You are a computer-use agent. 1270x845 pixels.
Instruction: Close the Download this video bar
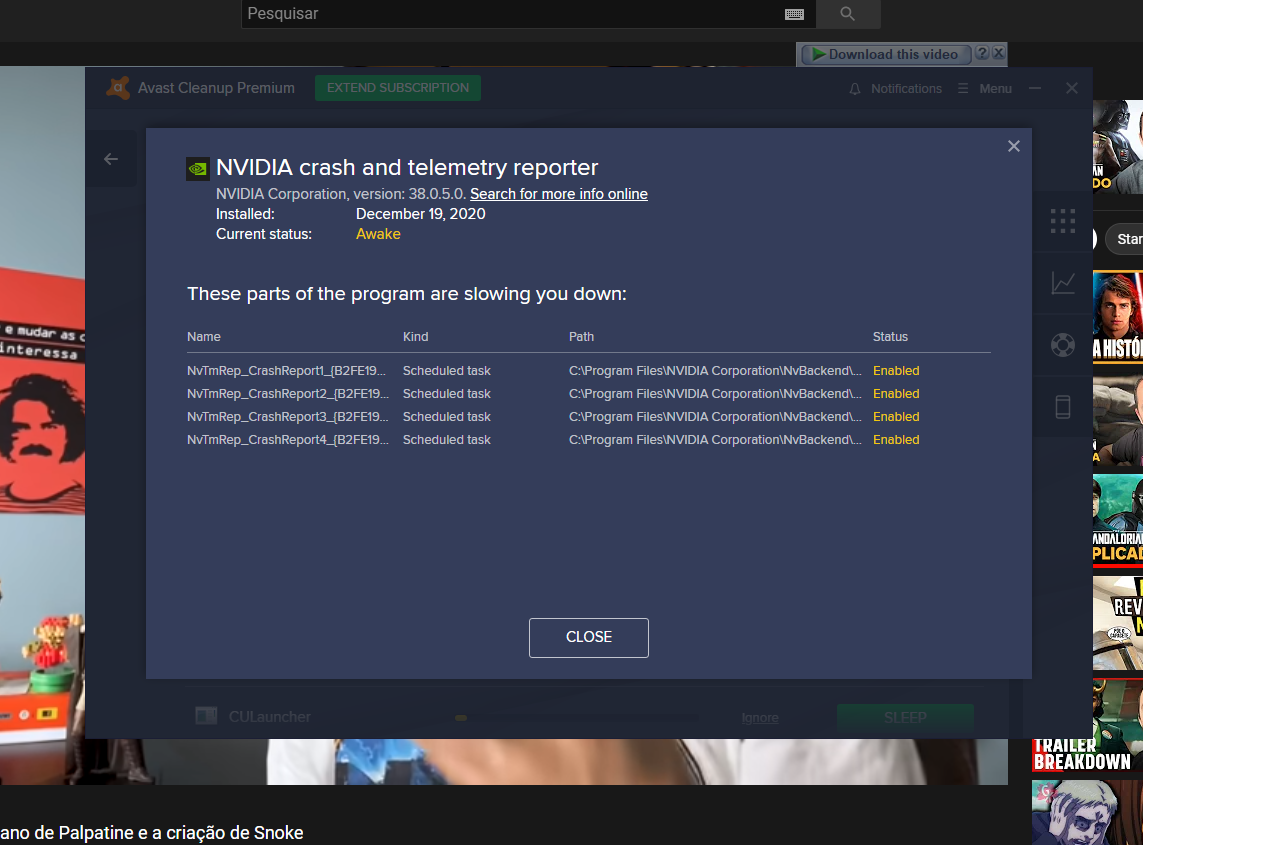(x=998, y=53)
